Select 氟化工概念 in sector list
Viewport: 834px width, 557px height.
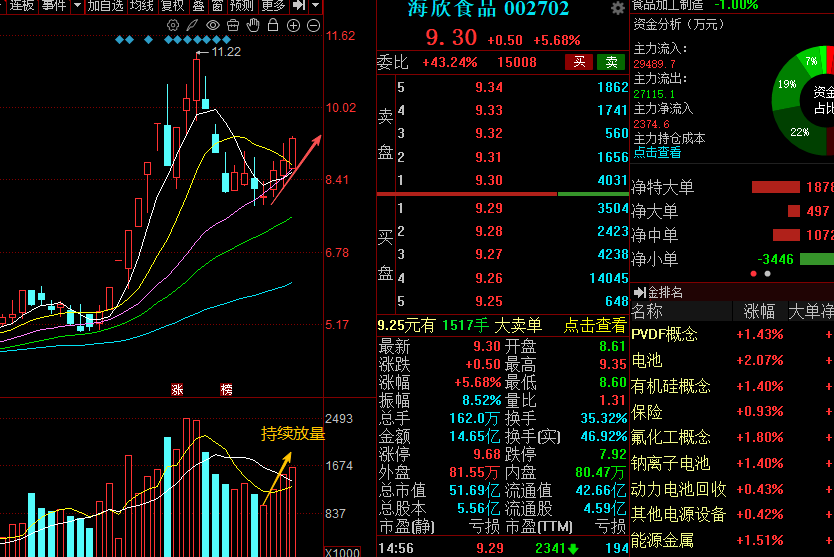(x=671, y=437)
